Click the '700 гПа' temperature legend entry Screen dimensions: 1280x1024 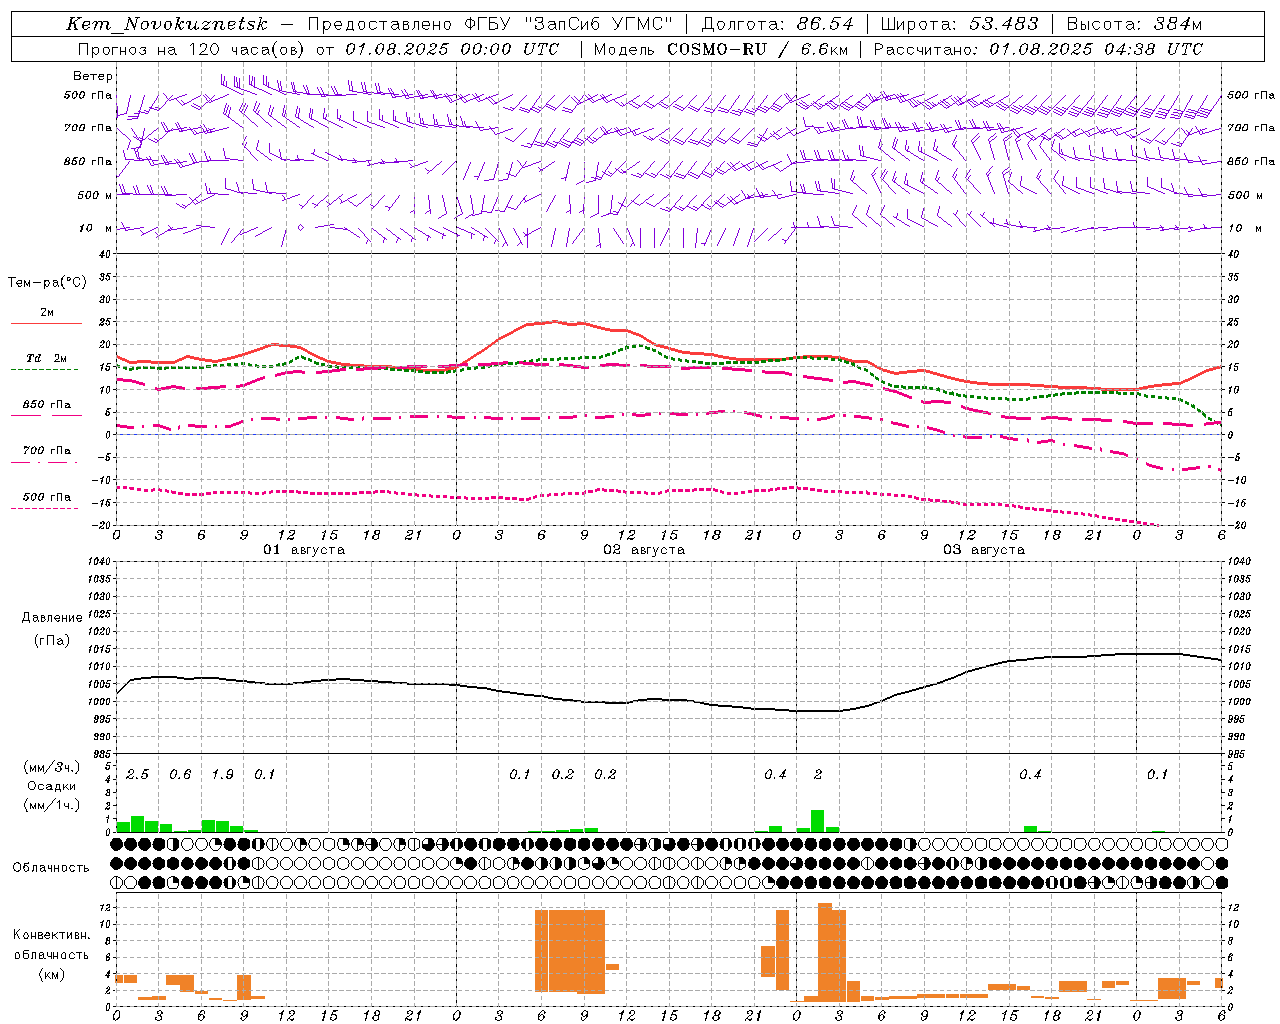[46, 451]
